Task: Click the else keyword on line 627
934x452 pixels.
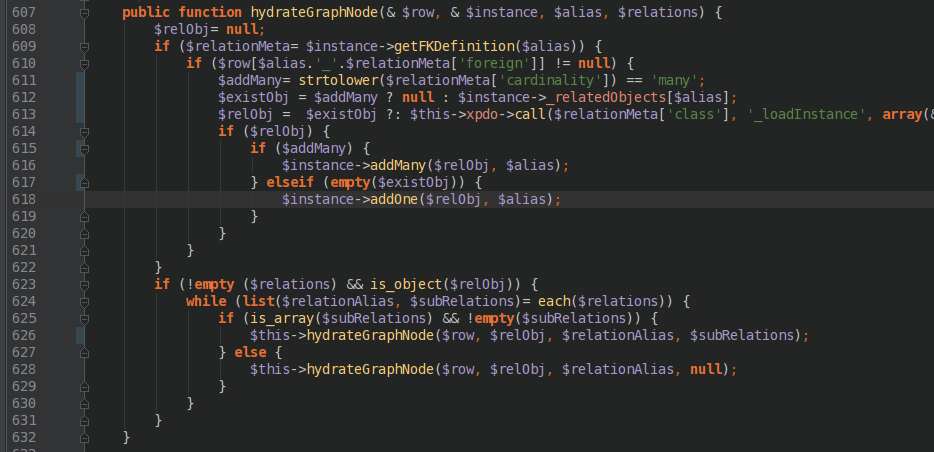Action: 250,352
